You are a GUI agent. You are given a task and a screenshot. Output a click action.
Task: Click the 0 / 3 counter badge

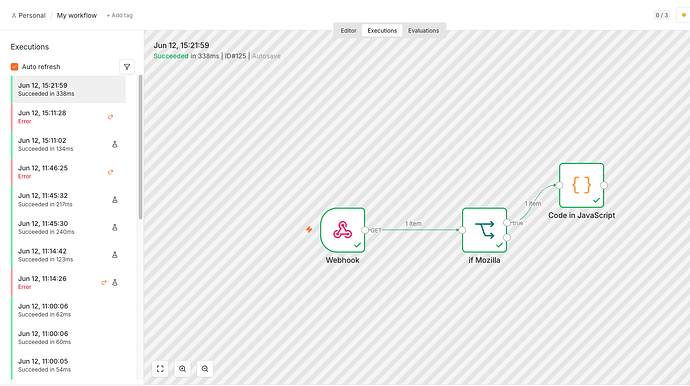[661, 15]
